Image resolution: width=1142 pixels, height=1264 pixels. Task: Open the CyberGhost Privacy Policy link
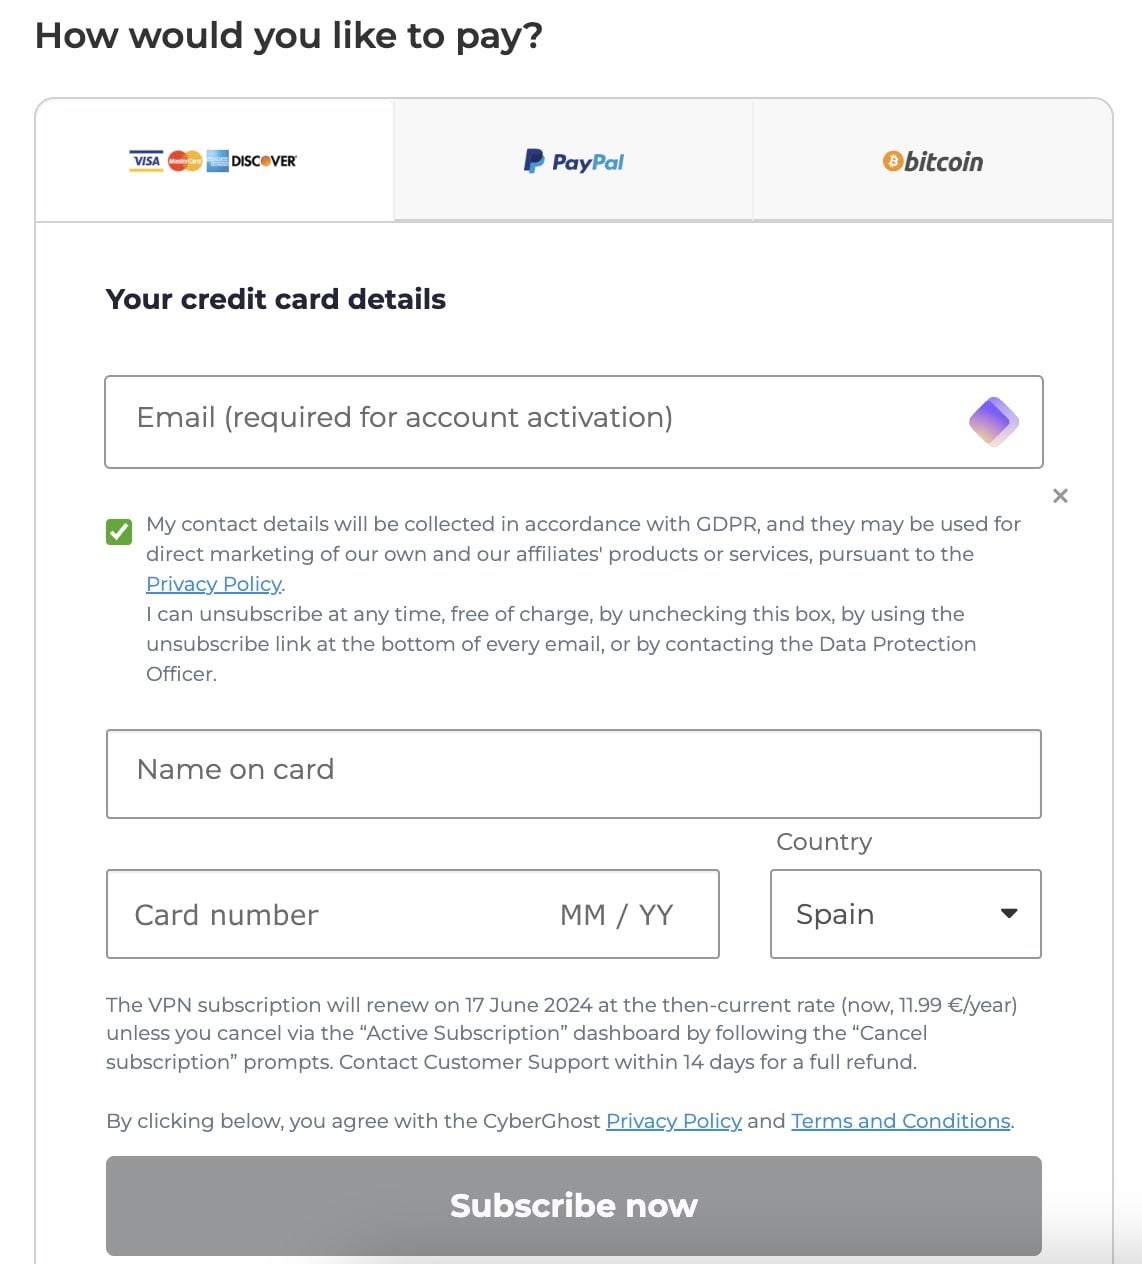(x=673, y=1121)
